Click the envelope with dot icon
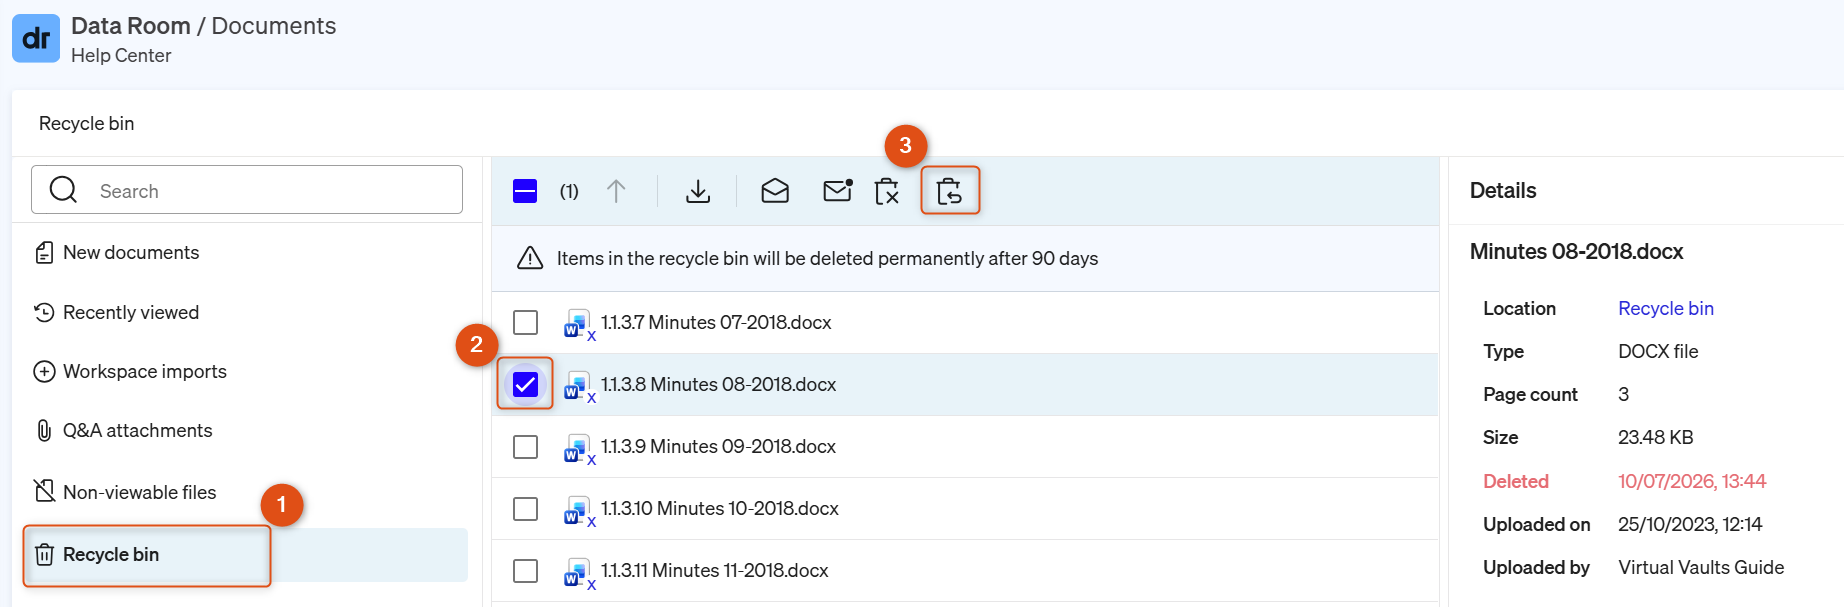Image resolution: width=1844 pixels, height=607 pixels. pos(837,190)
